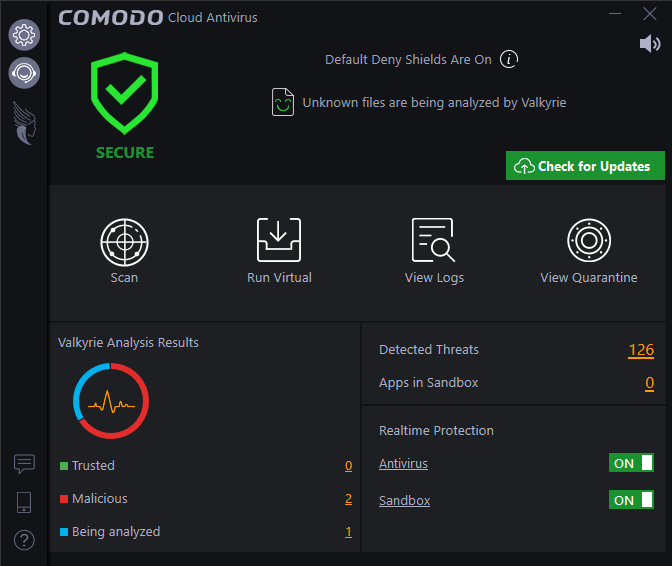The width and height of the screenshot is (672, 566).
Task: Launch Run Virtual
Action: click(279, 240)
